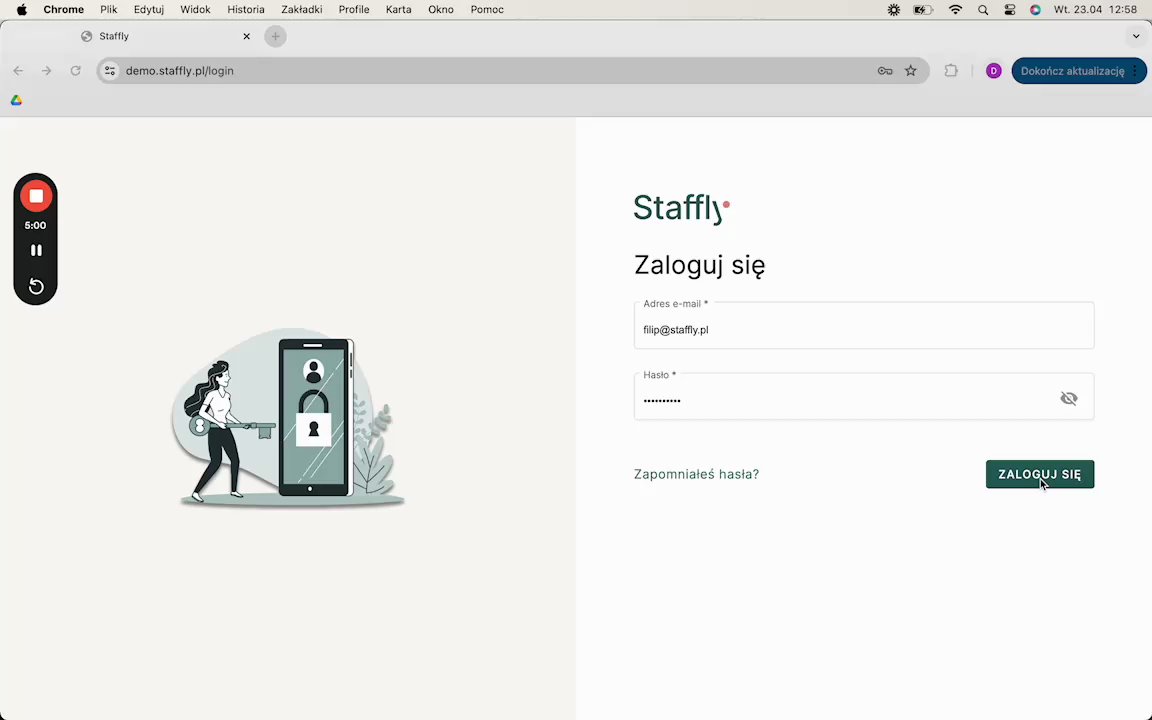Screen dimensions: 1152x720
Task: Open the Pomoc menu
Action: click(x=487, y=10)
